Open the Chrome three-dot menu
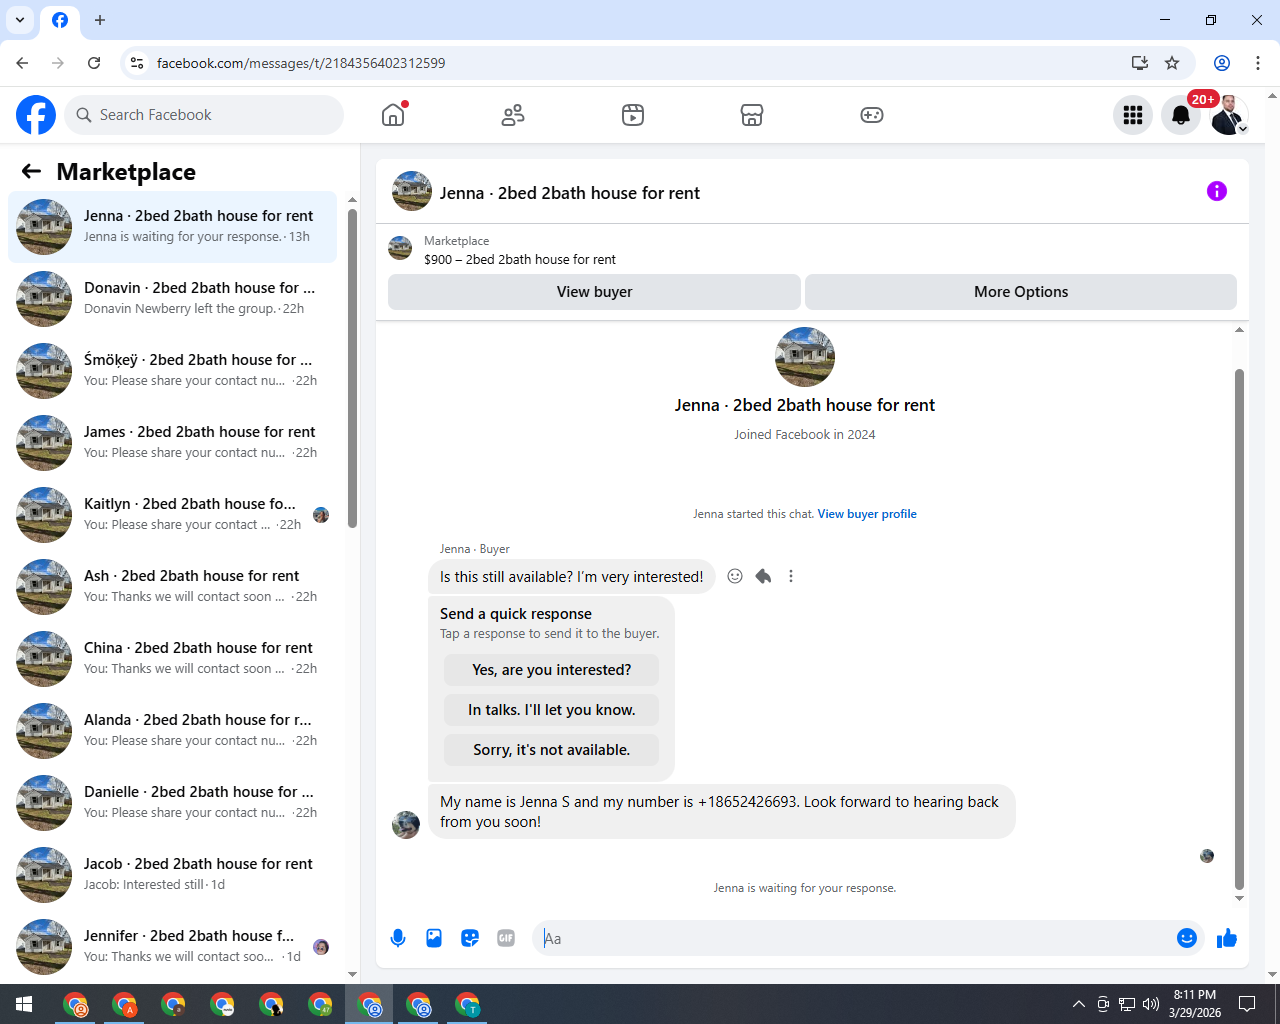The height and width of the screenshot is (1024, 1280). tap(1257, 63)
